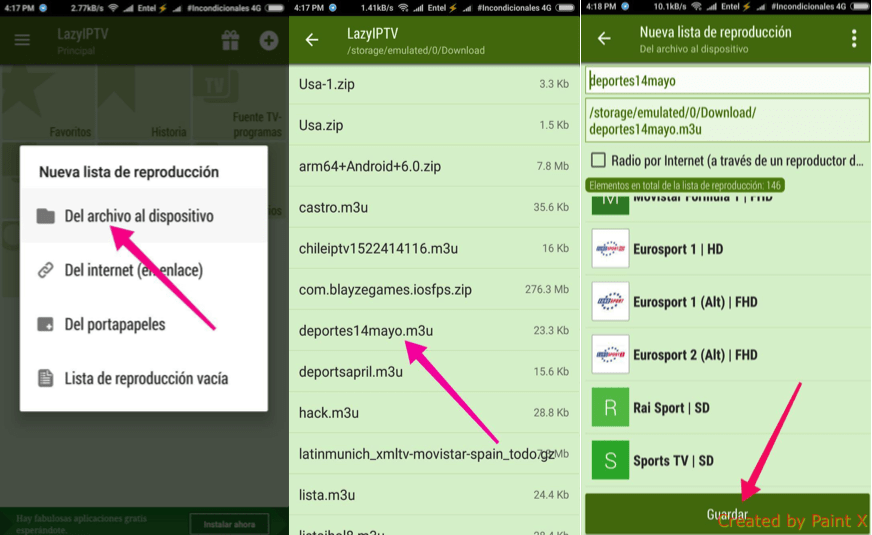Click the file path field /storage/emulated/0/Download/

[727, 121]
